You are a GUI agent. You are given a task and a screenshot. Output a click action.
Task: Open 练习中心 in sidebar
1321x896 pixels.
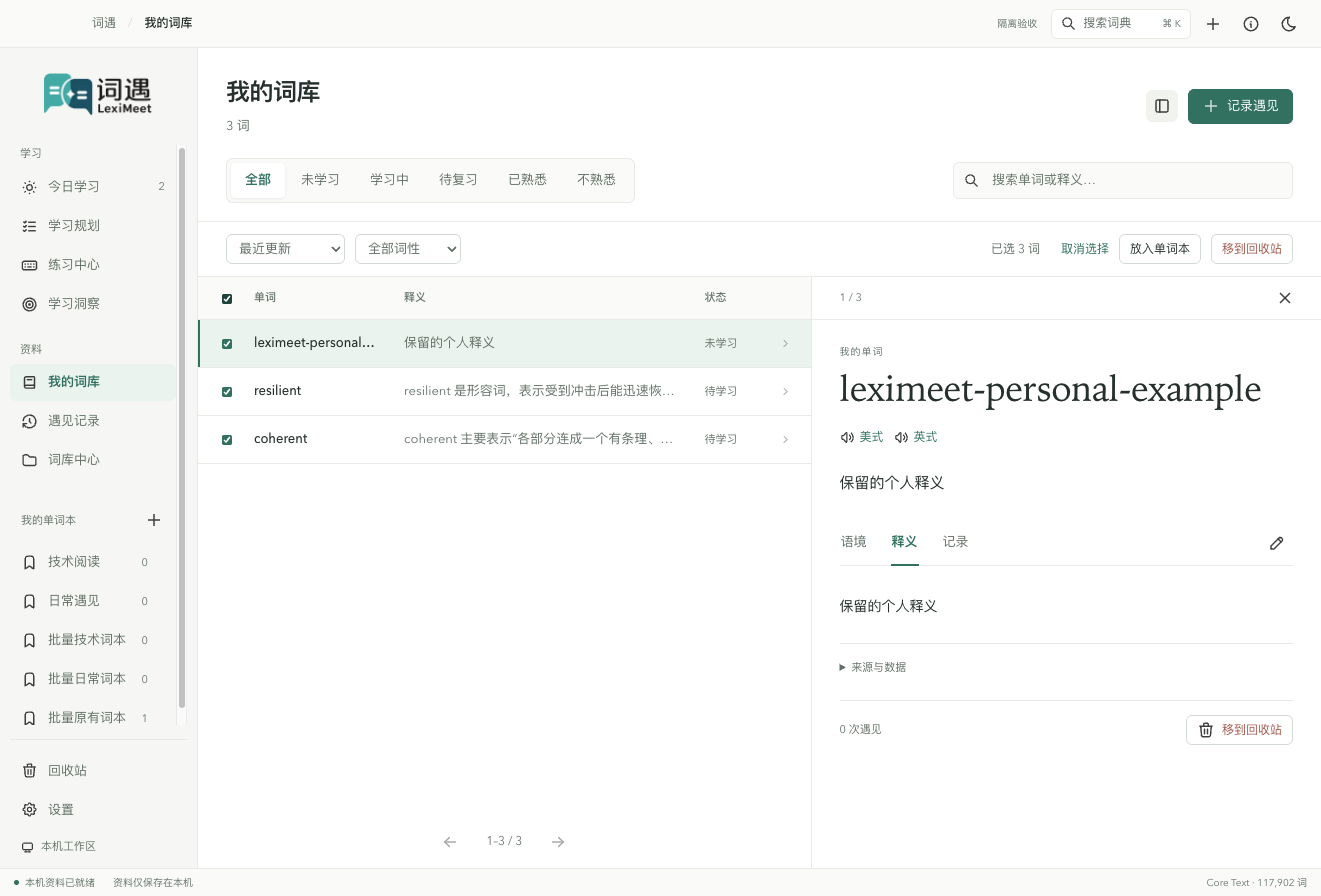93,265
